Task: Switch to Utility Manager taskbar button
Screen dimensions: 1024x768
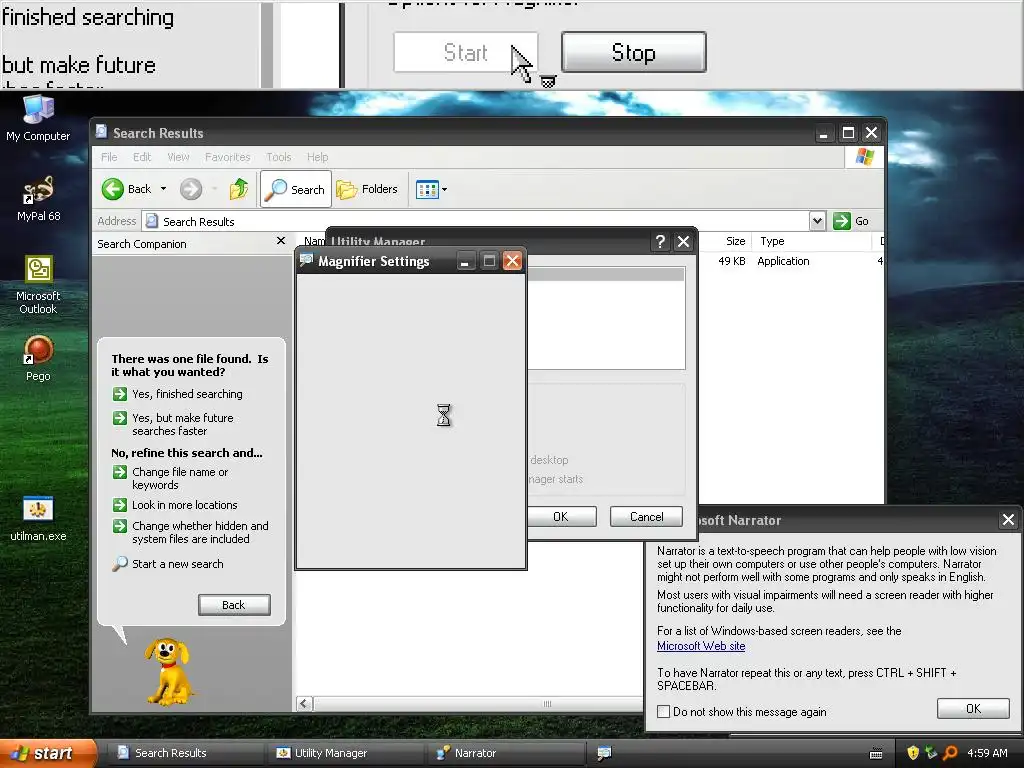Action: click(346, 753)
